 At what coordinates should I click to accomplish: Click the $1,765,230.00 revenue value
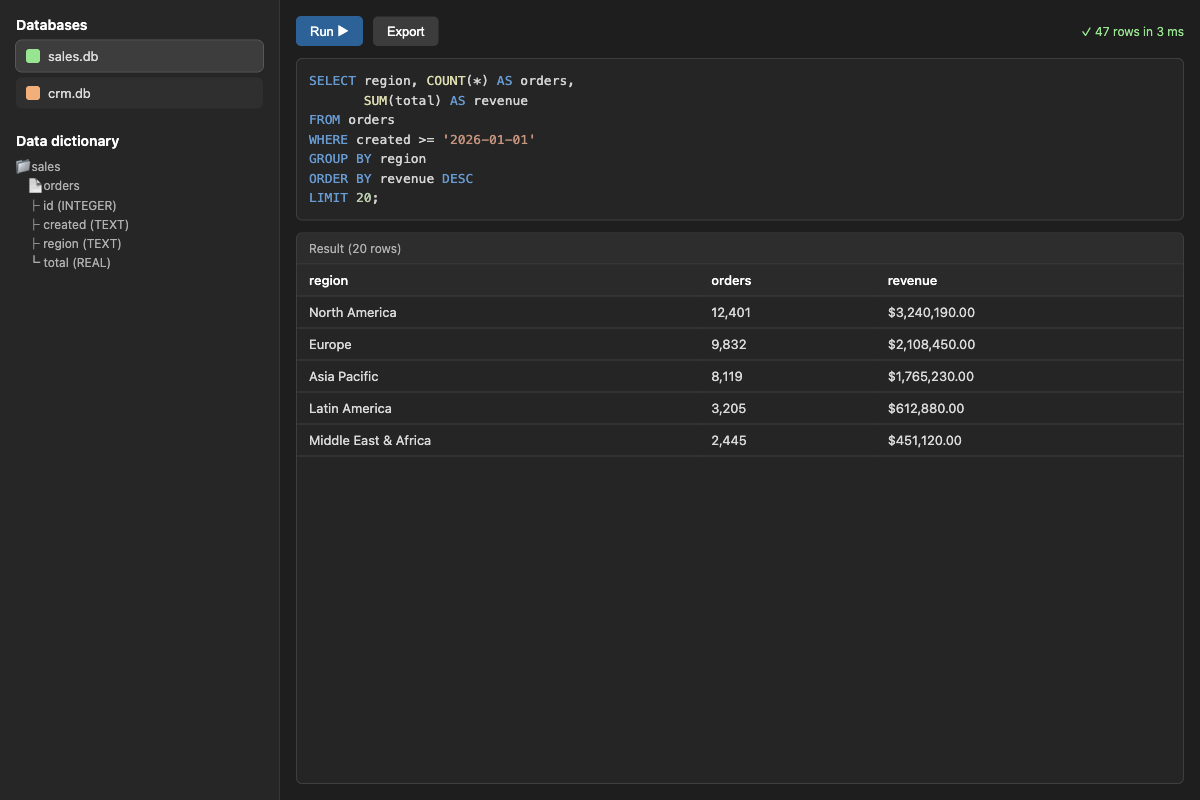[931, 376]
